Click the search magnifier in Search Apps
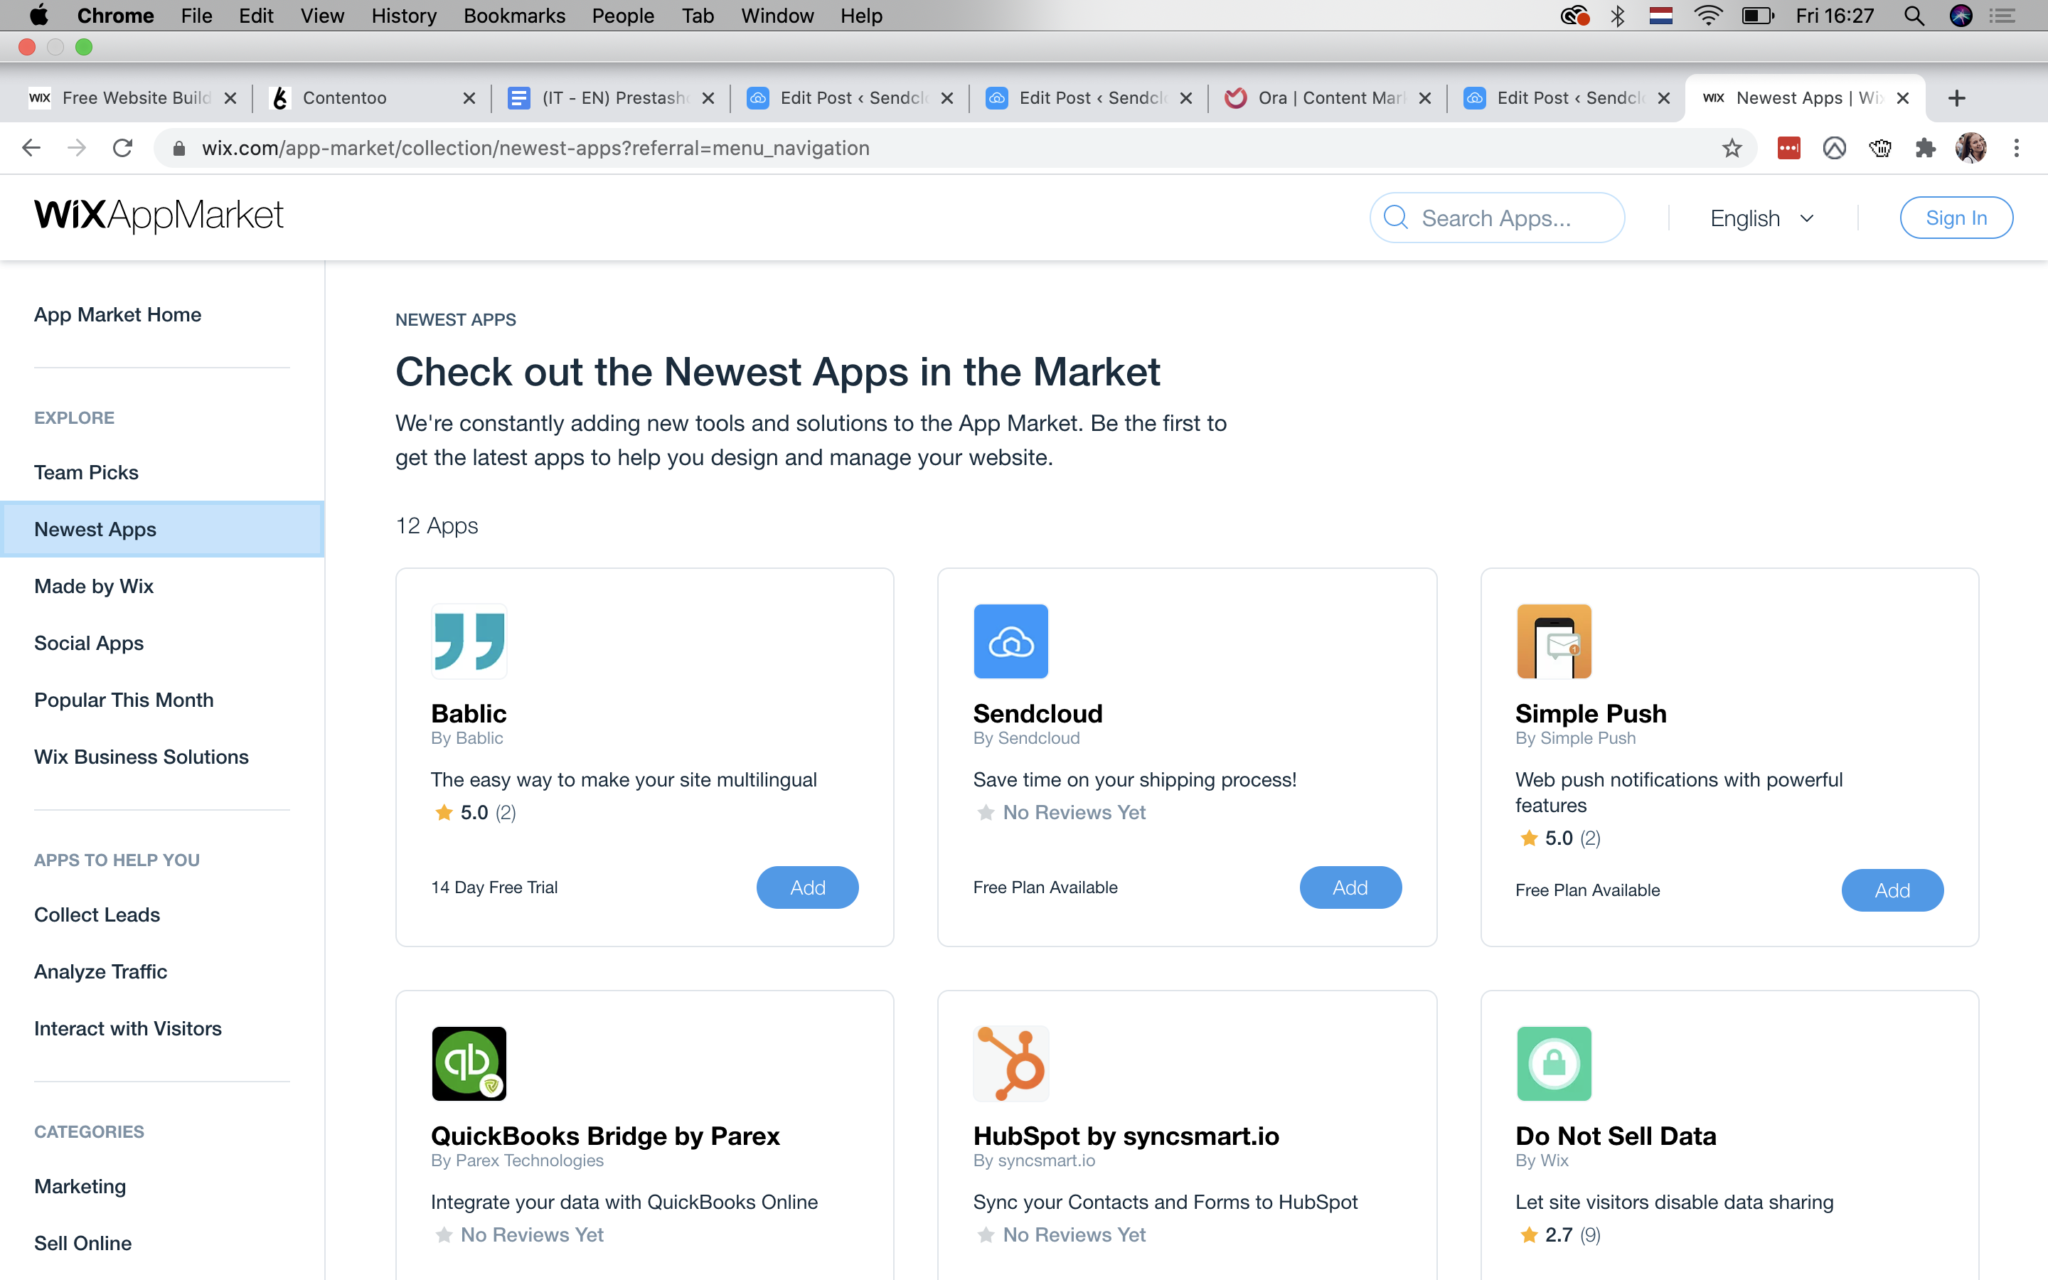 coord(1396,218)
